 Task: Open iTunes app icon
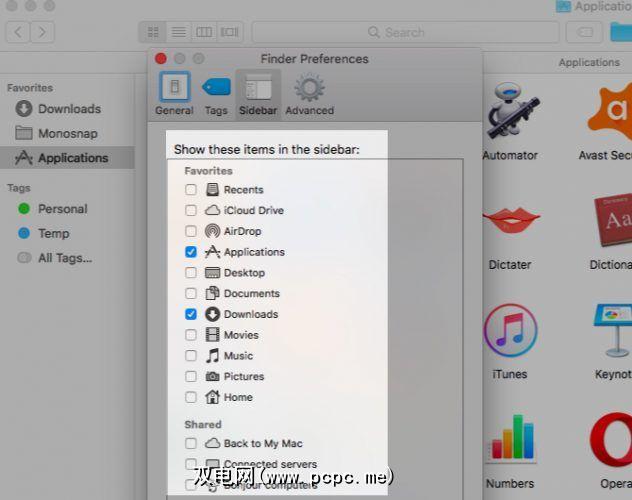(x=510, y=330)
